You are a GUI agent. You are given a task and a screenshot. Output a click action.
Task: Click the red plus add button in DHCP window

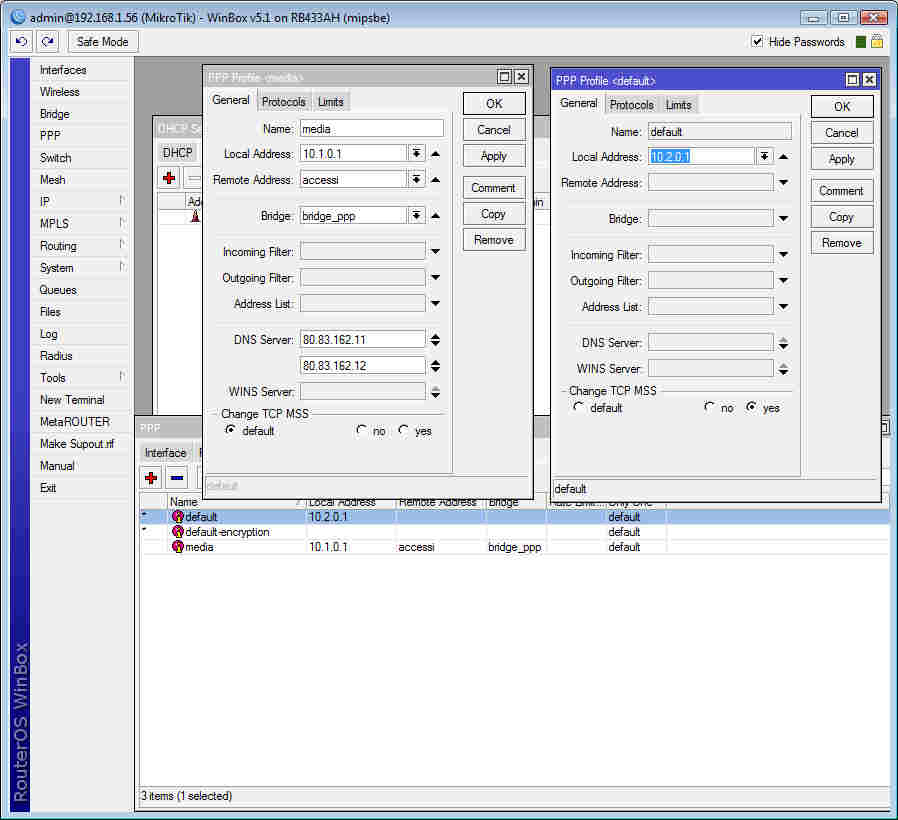pyautogui.click(x=169, y=178)
